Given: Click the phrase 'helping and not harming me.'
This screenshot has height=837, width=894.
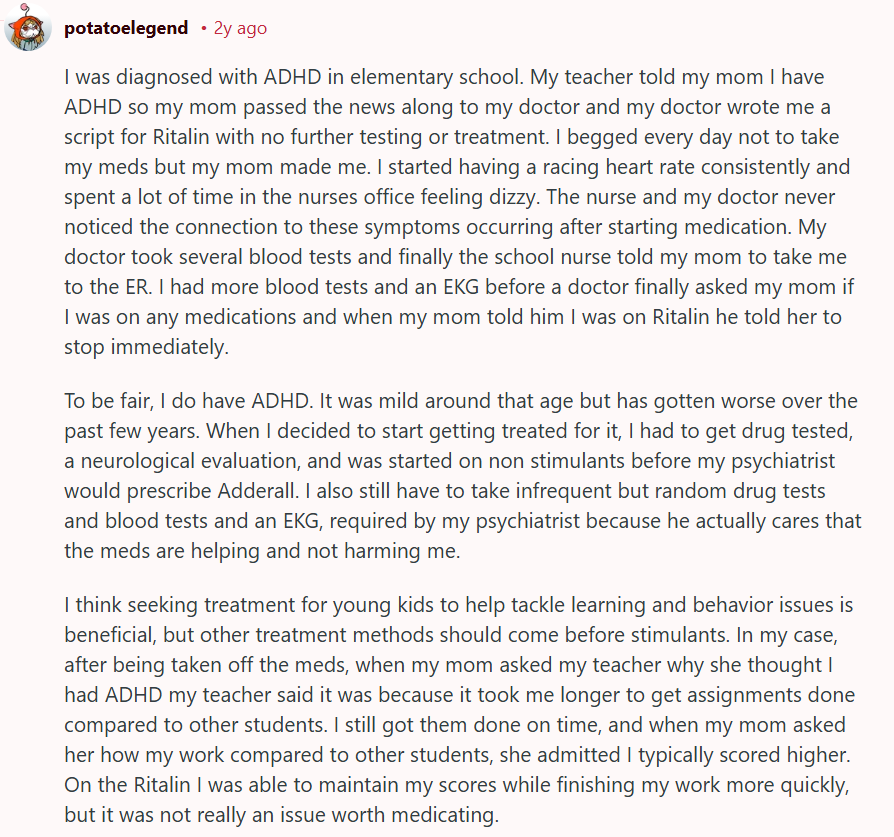Looking at the screenshot, I should click(326, 551).
